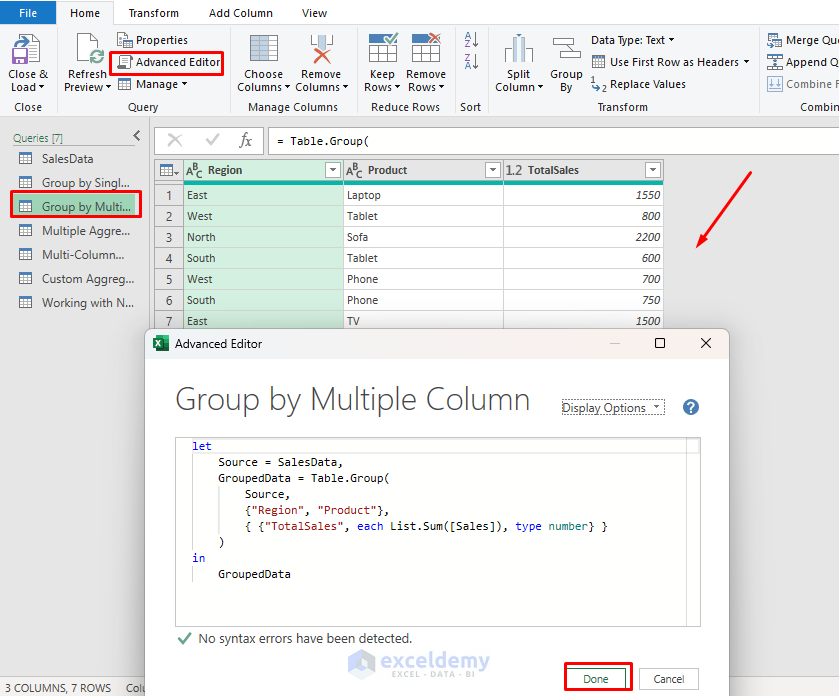This screenshot has height=696, width=839.
Task: Select the SalesData query in the list
Action: (x=67, y=159)
